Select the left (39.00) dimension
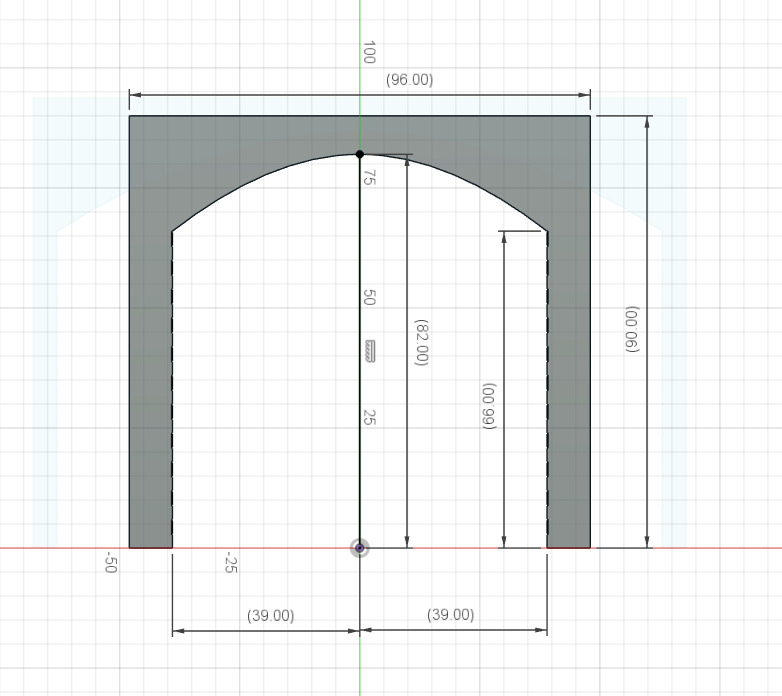782x696 pixels. click(270, 616)
